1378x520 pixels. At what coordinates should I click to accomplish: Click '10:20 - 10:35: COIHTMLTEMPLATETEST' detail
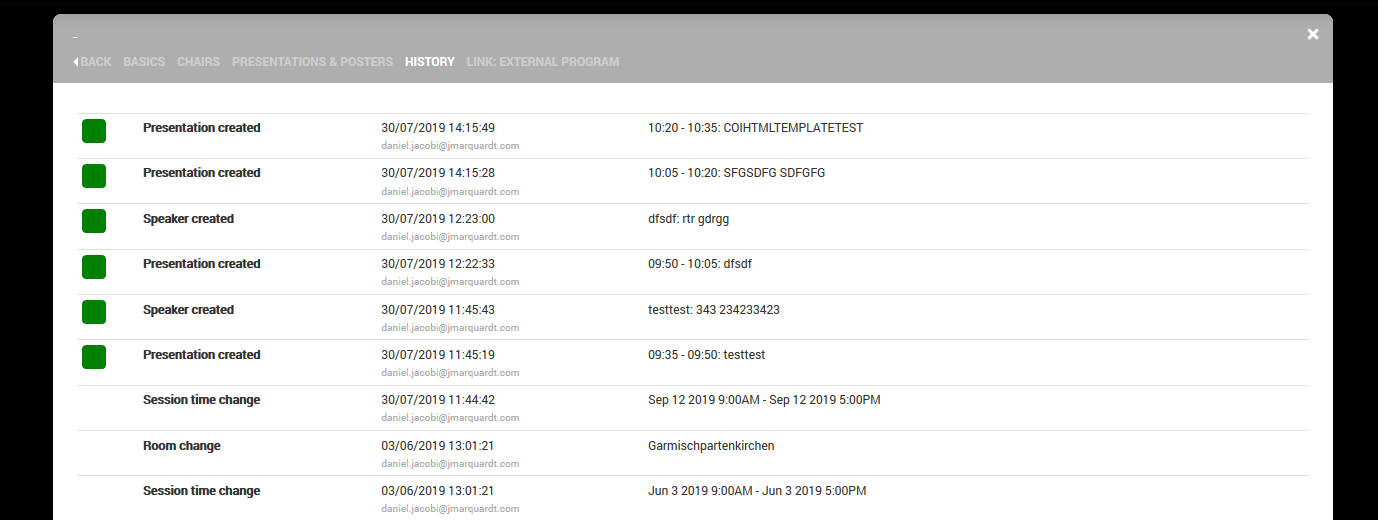(x=755, y=128)
